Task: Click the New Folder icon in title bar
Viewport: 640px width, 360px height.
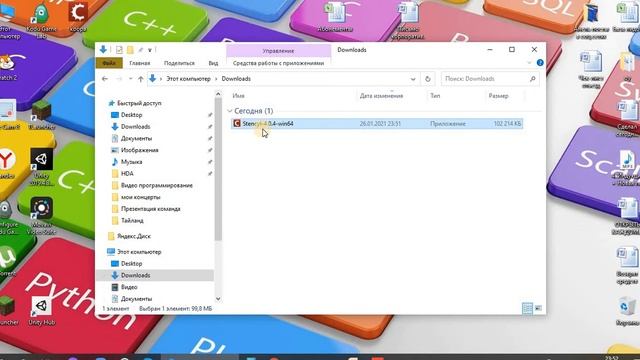Action: (130, 50)
